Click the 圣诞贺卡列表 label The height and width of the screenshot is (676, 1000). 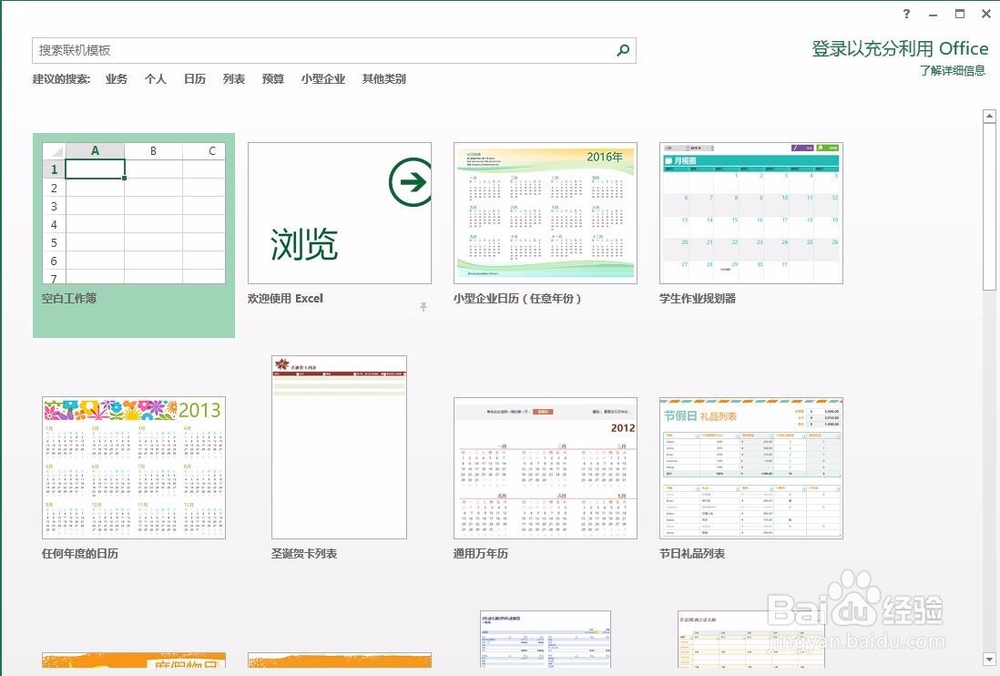(304, 554)
